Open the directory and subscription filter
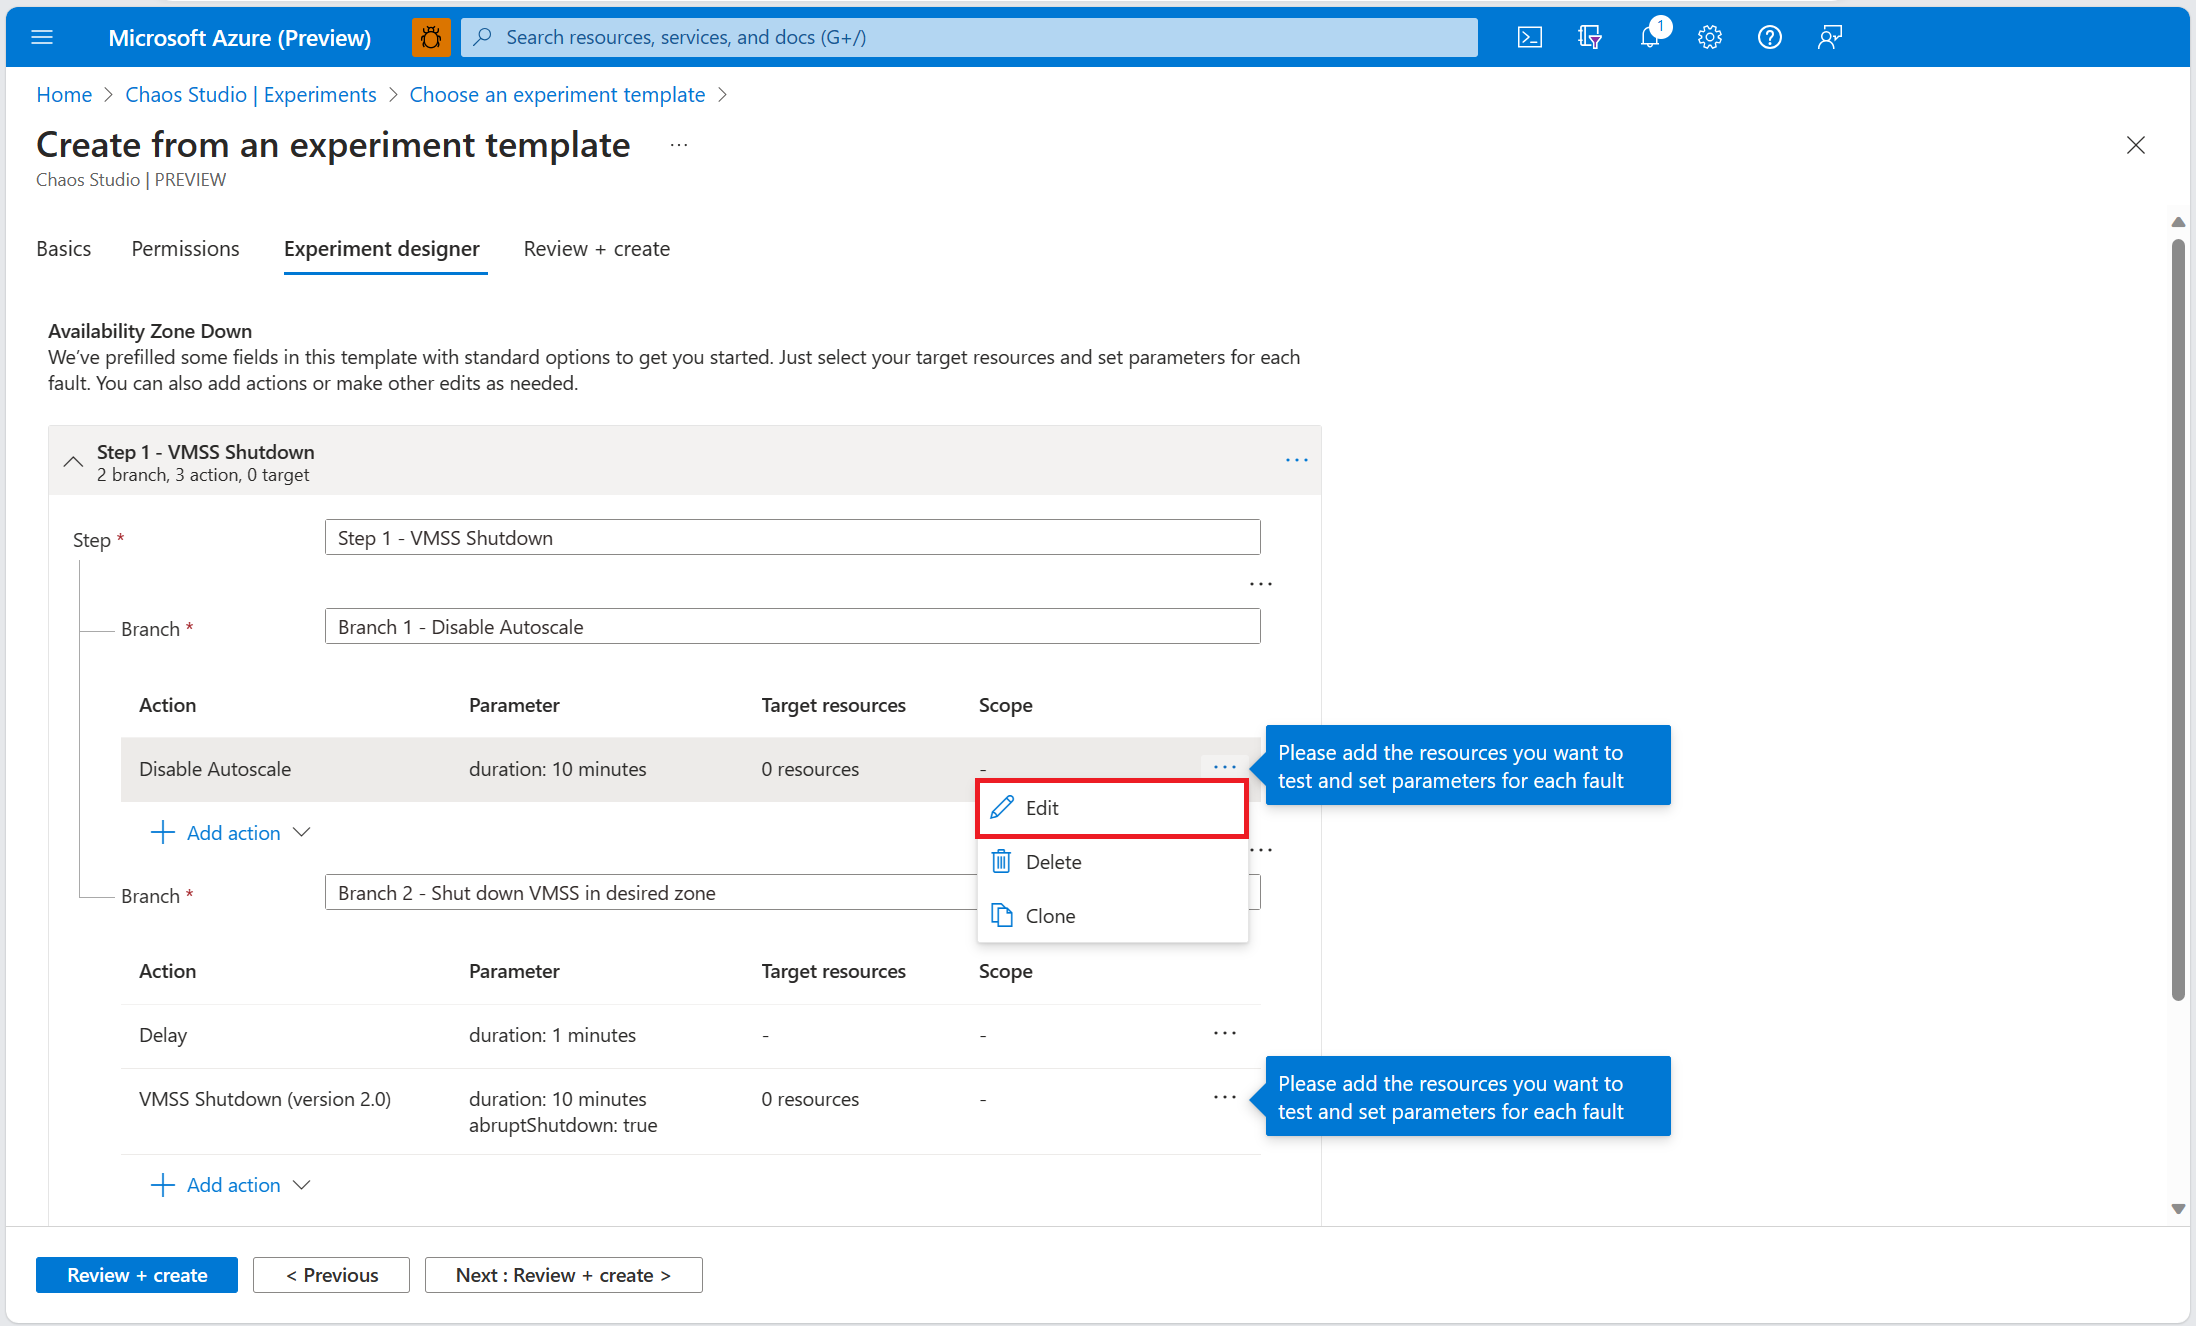 [1589, 37]
